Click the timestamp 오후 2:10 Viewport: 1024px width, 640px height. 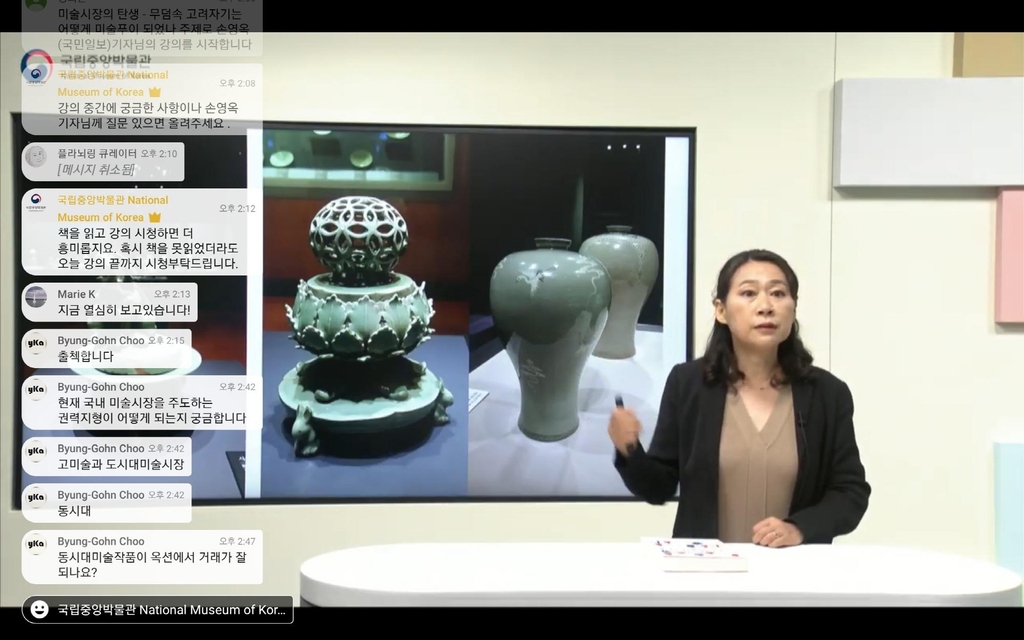159,153
